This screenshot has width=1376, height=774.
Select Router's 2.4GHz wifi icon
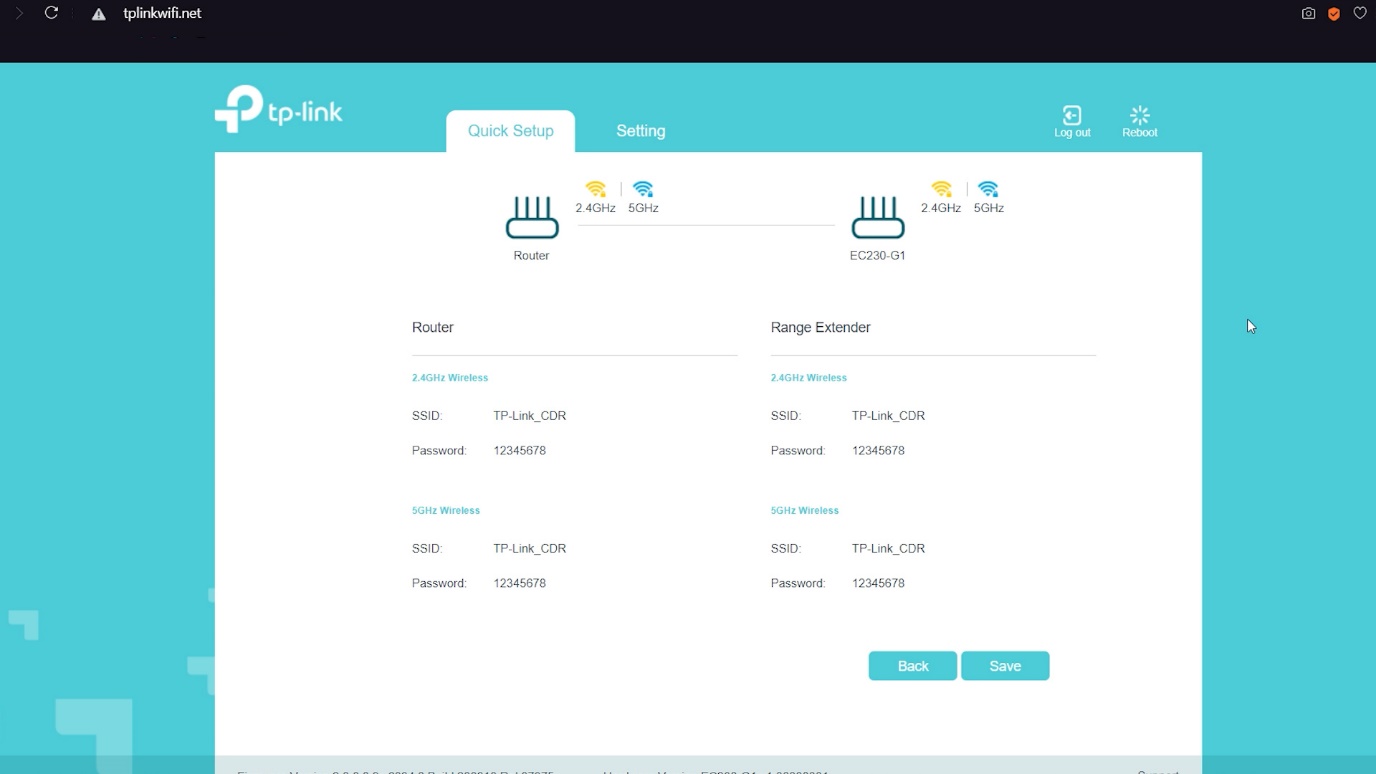pos(595,189)
